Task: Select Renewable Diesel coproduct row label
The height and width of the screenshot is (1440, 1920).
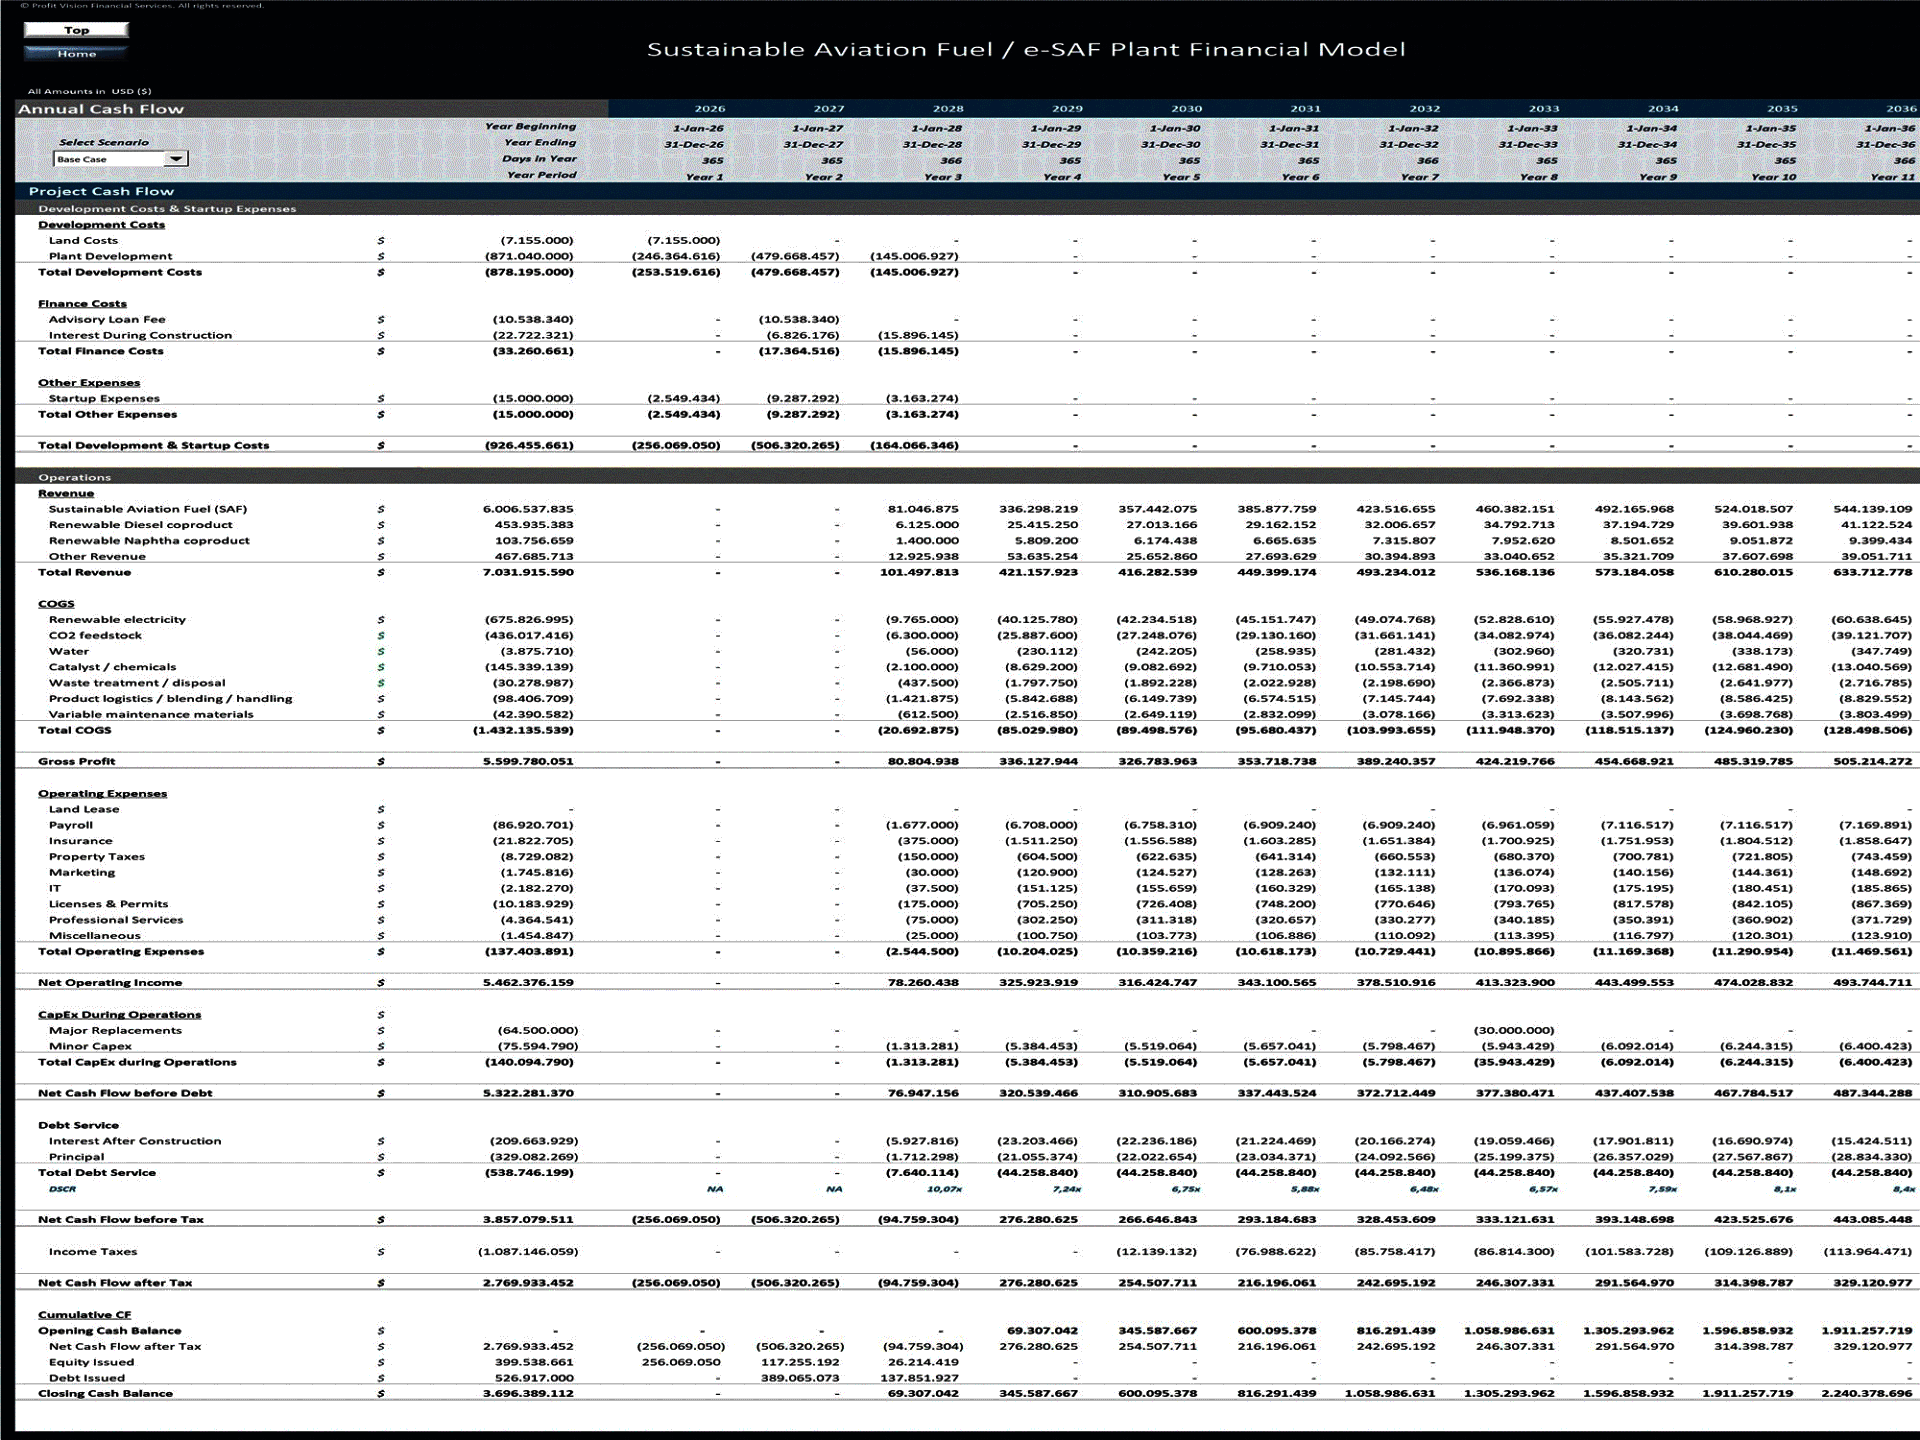Action: 140,525
